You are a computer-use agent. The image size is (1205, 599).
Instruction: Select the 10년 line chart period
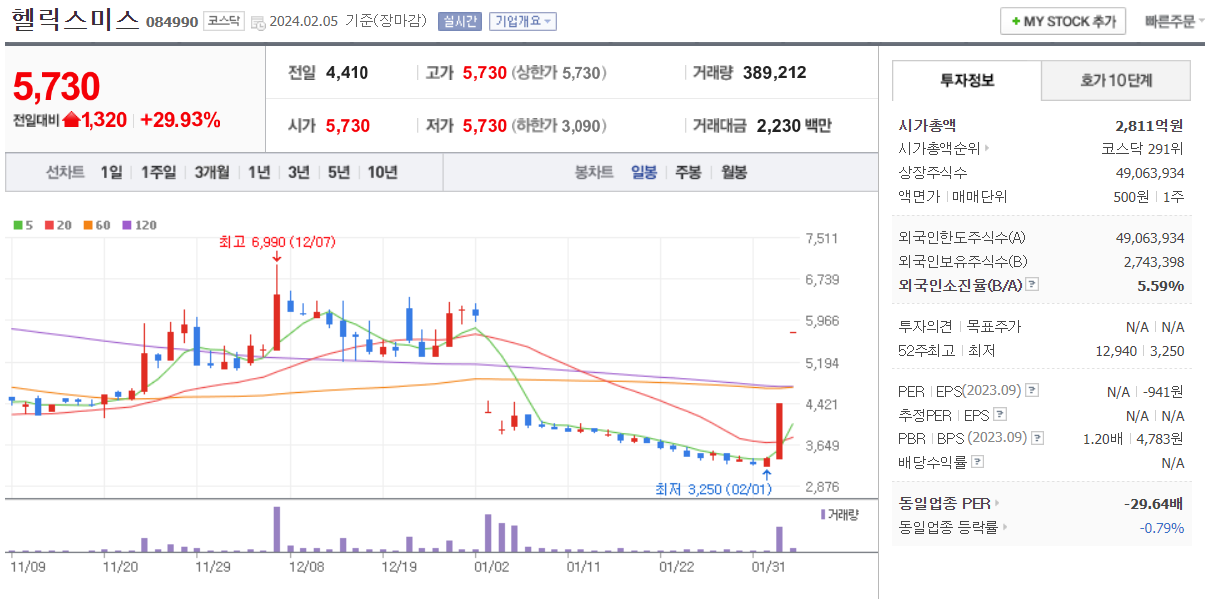coord(382,172)
